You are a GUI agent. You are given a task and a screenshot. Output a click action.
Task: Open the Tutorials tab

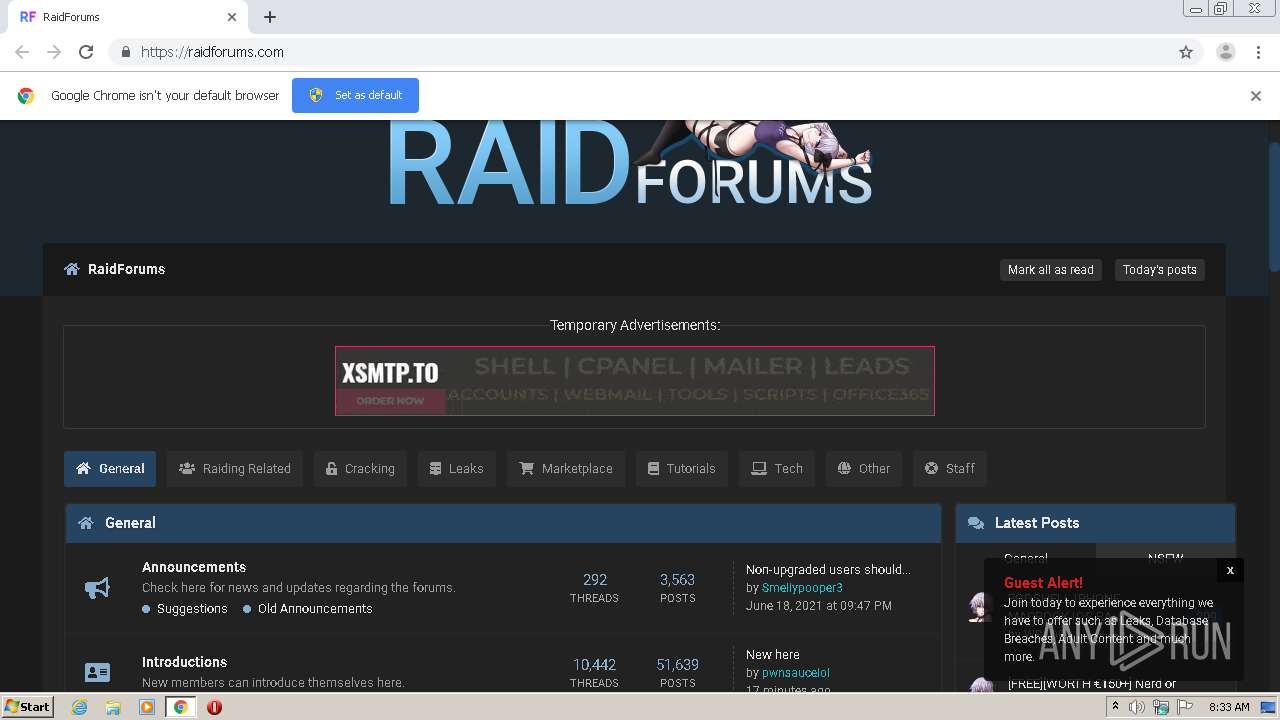682,468
